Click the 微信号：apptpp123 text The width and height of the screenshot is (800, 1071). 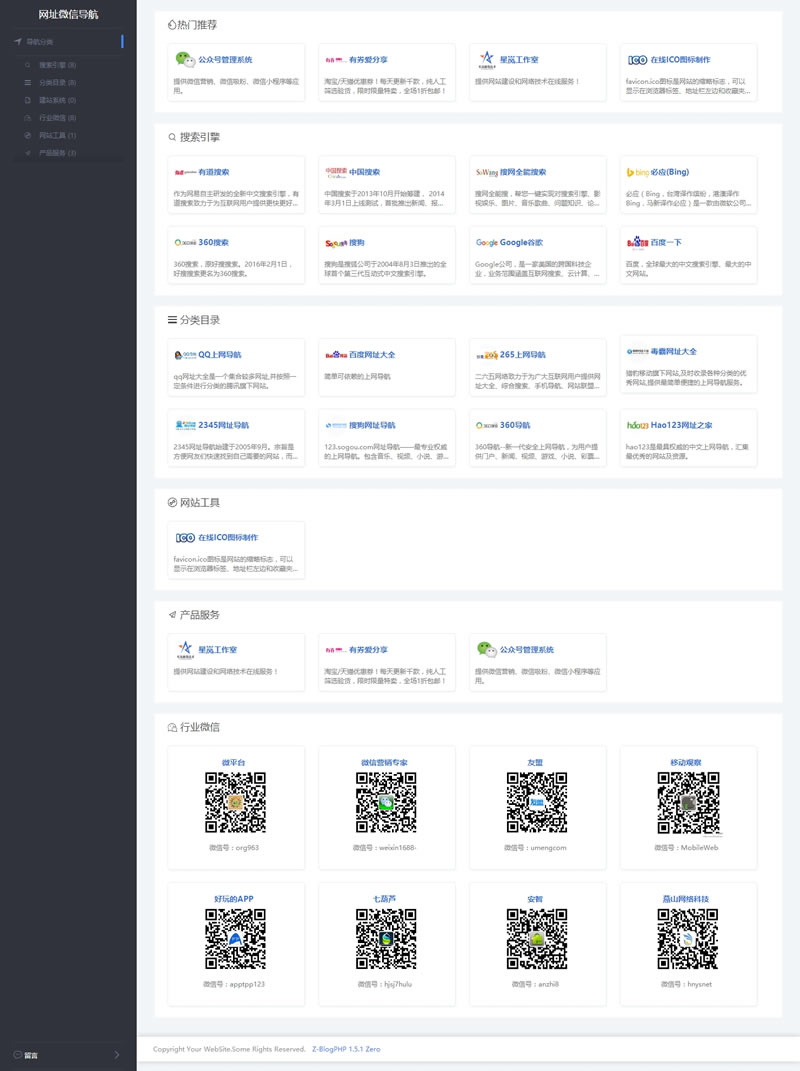[234, 984]
